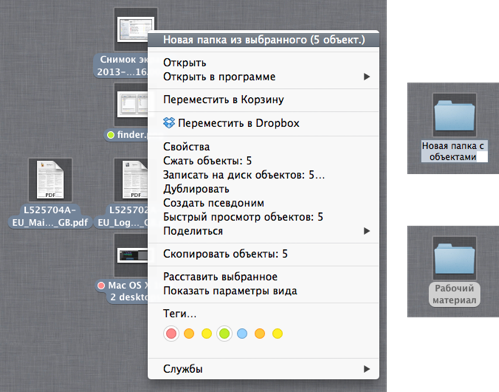Screen dimensions: 499x392
Task: Click the Dropbox icon in the context menu
Action: [169, 123]
